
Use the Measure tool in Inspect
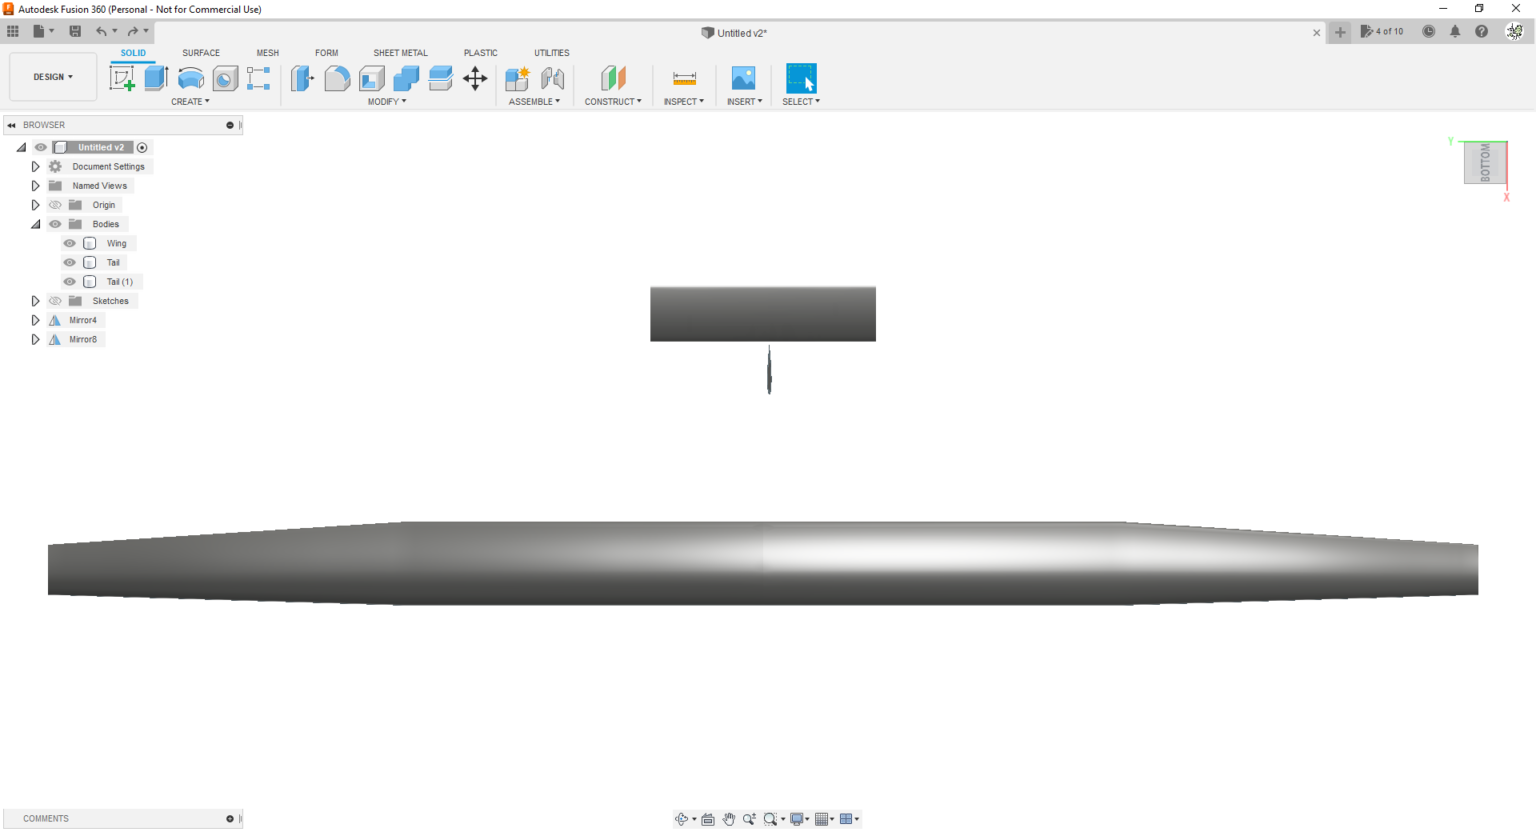tap(684, 77)
